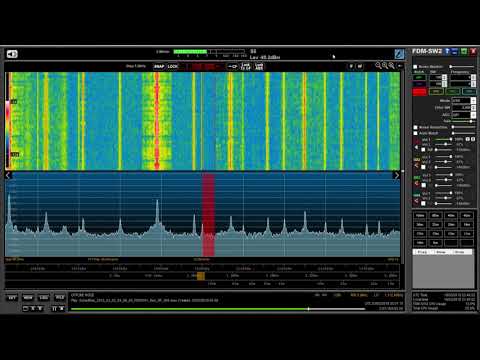Click the stepper beside the AGC field
Viewport: 480px width, 360px height.
[473, 115]
